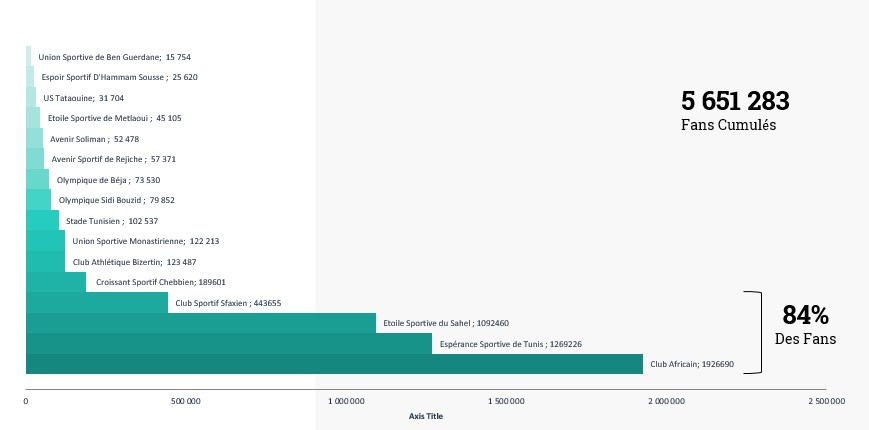Image resolution: width=869 pixels, height=430 pixels.
Task: Select the 'Fans Cumulés' caption
Action: click(728, 125)
